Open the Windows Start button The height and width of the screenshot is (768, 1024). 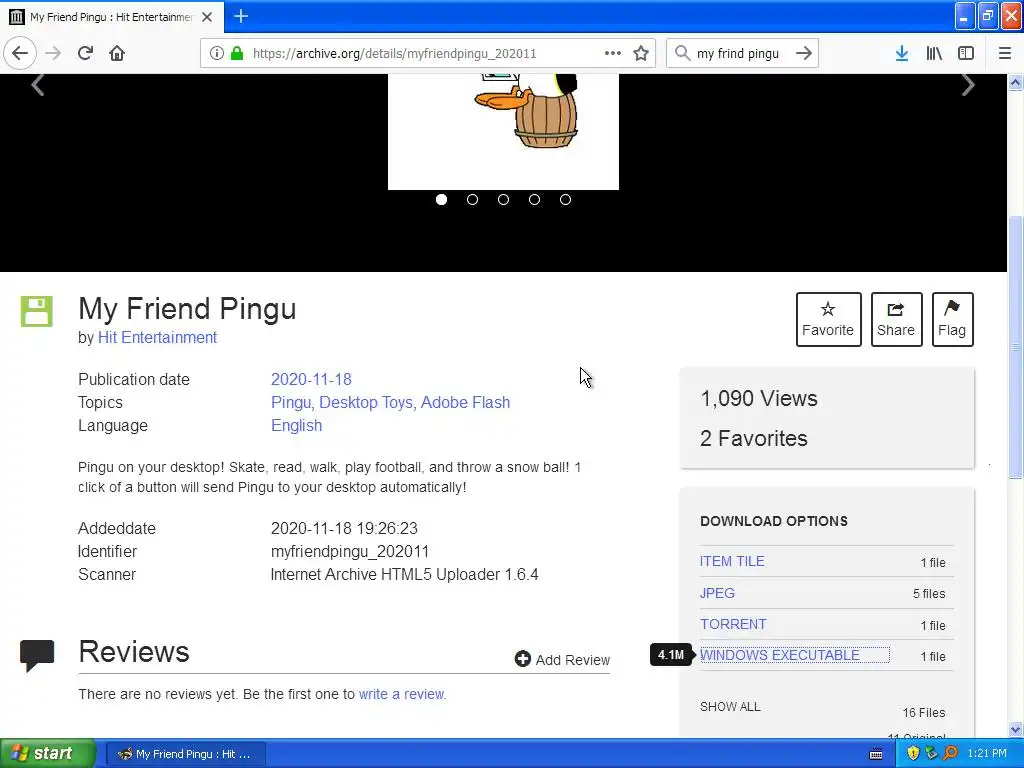pyautogui.click(x=48, y=753)
